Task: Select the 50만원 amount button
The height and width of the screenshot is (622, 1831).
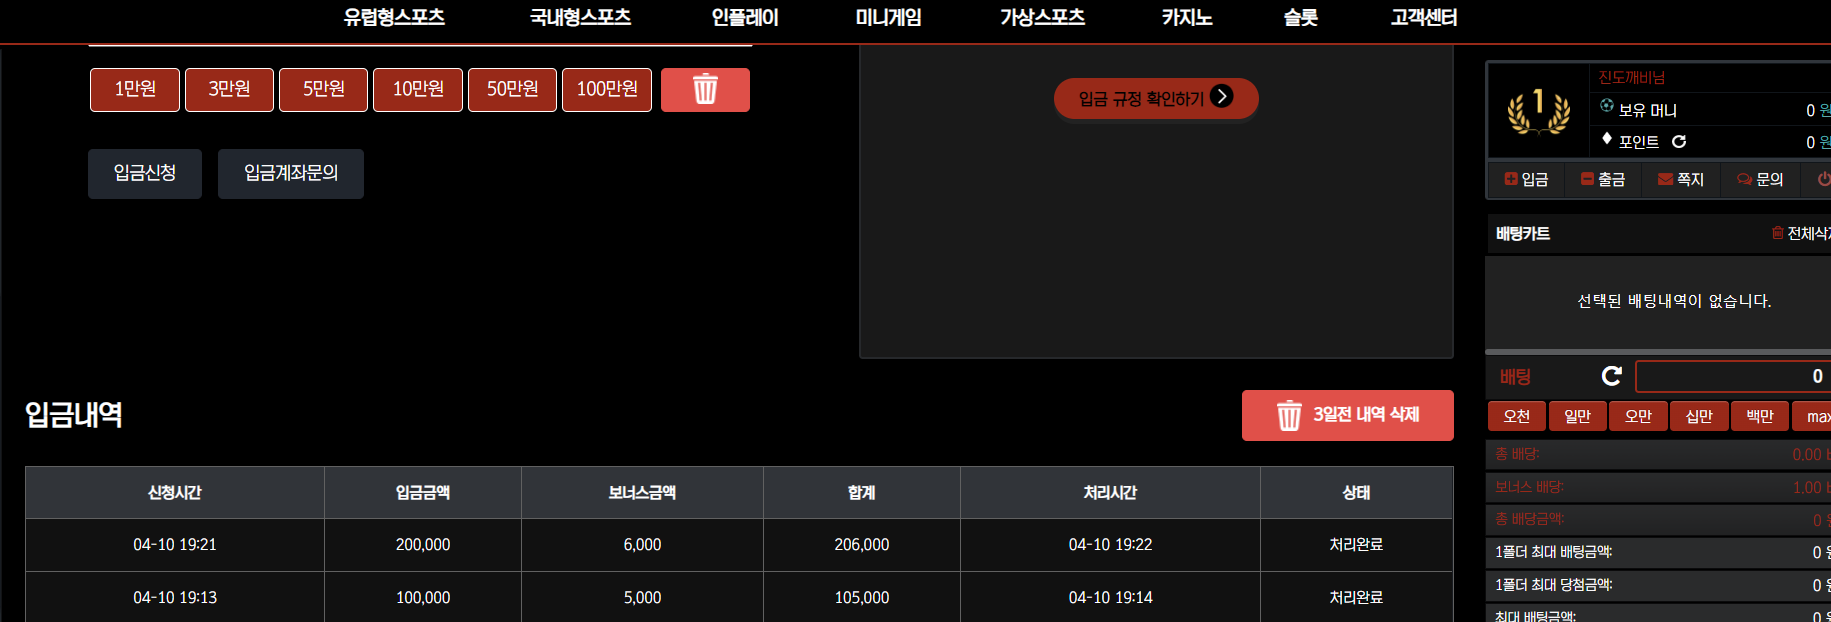Action: pos(512,90)
